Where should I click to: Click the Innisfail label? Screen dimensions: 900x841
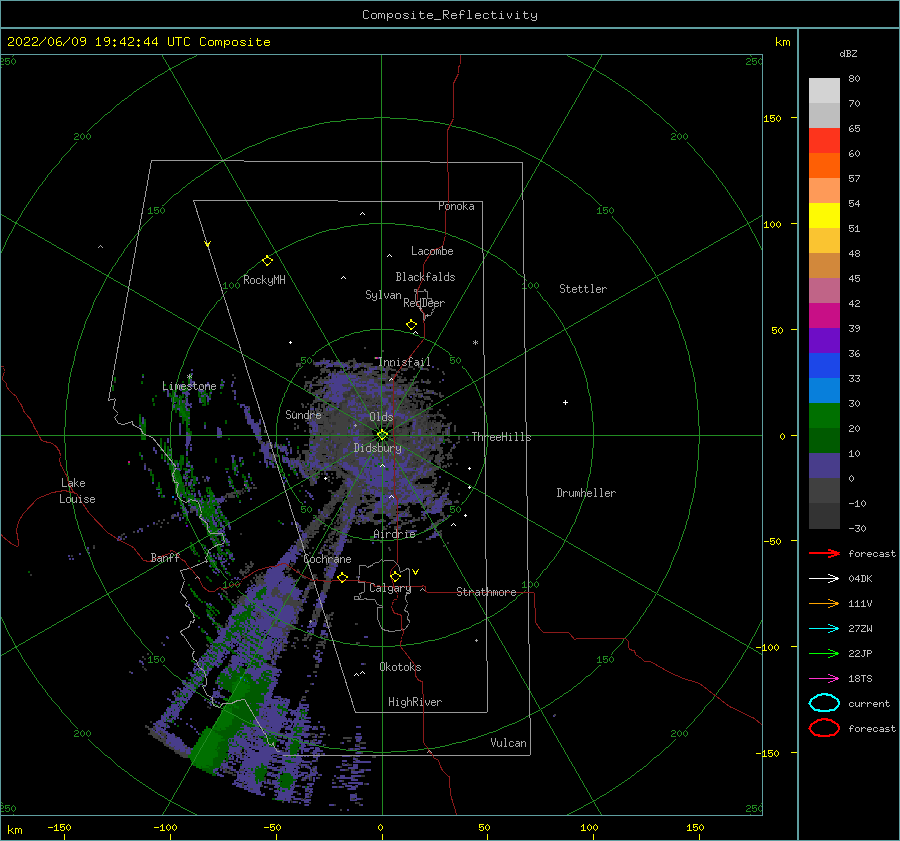pos(404,362)
